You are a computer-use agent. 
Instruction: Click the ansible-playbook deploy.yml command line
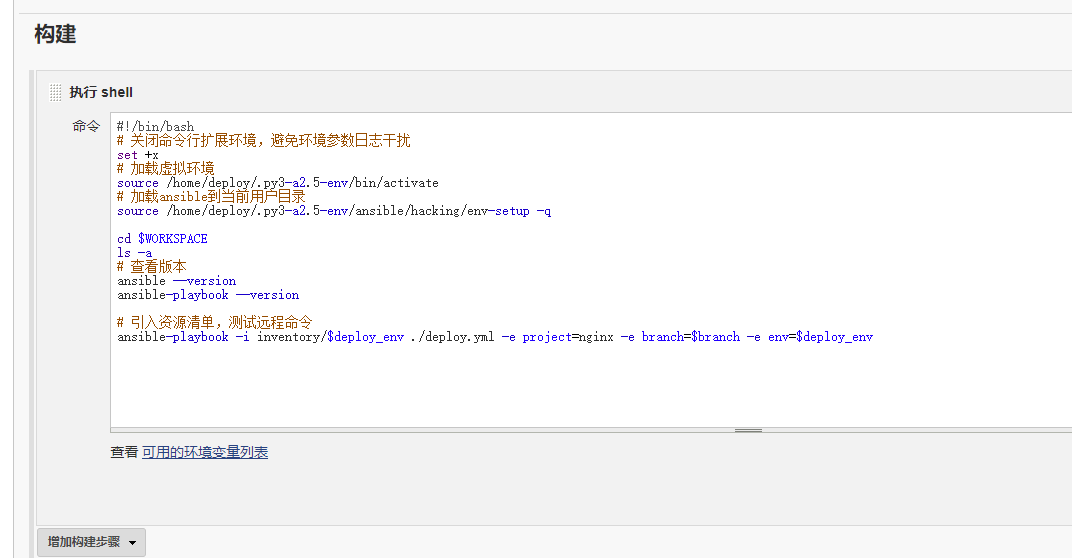click(495, 337)
